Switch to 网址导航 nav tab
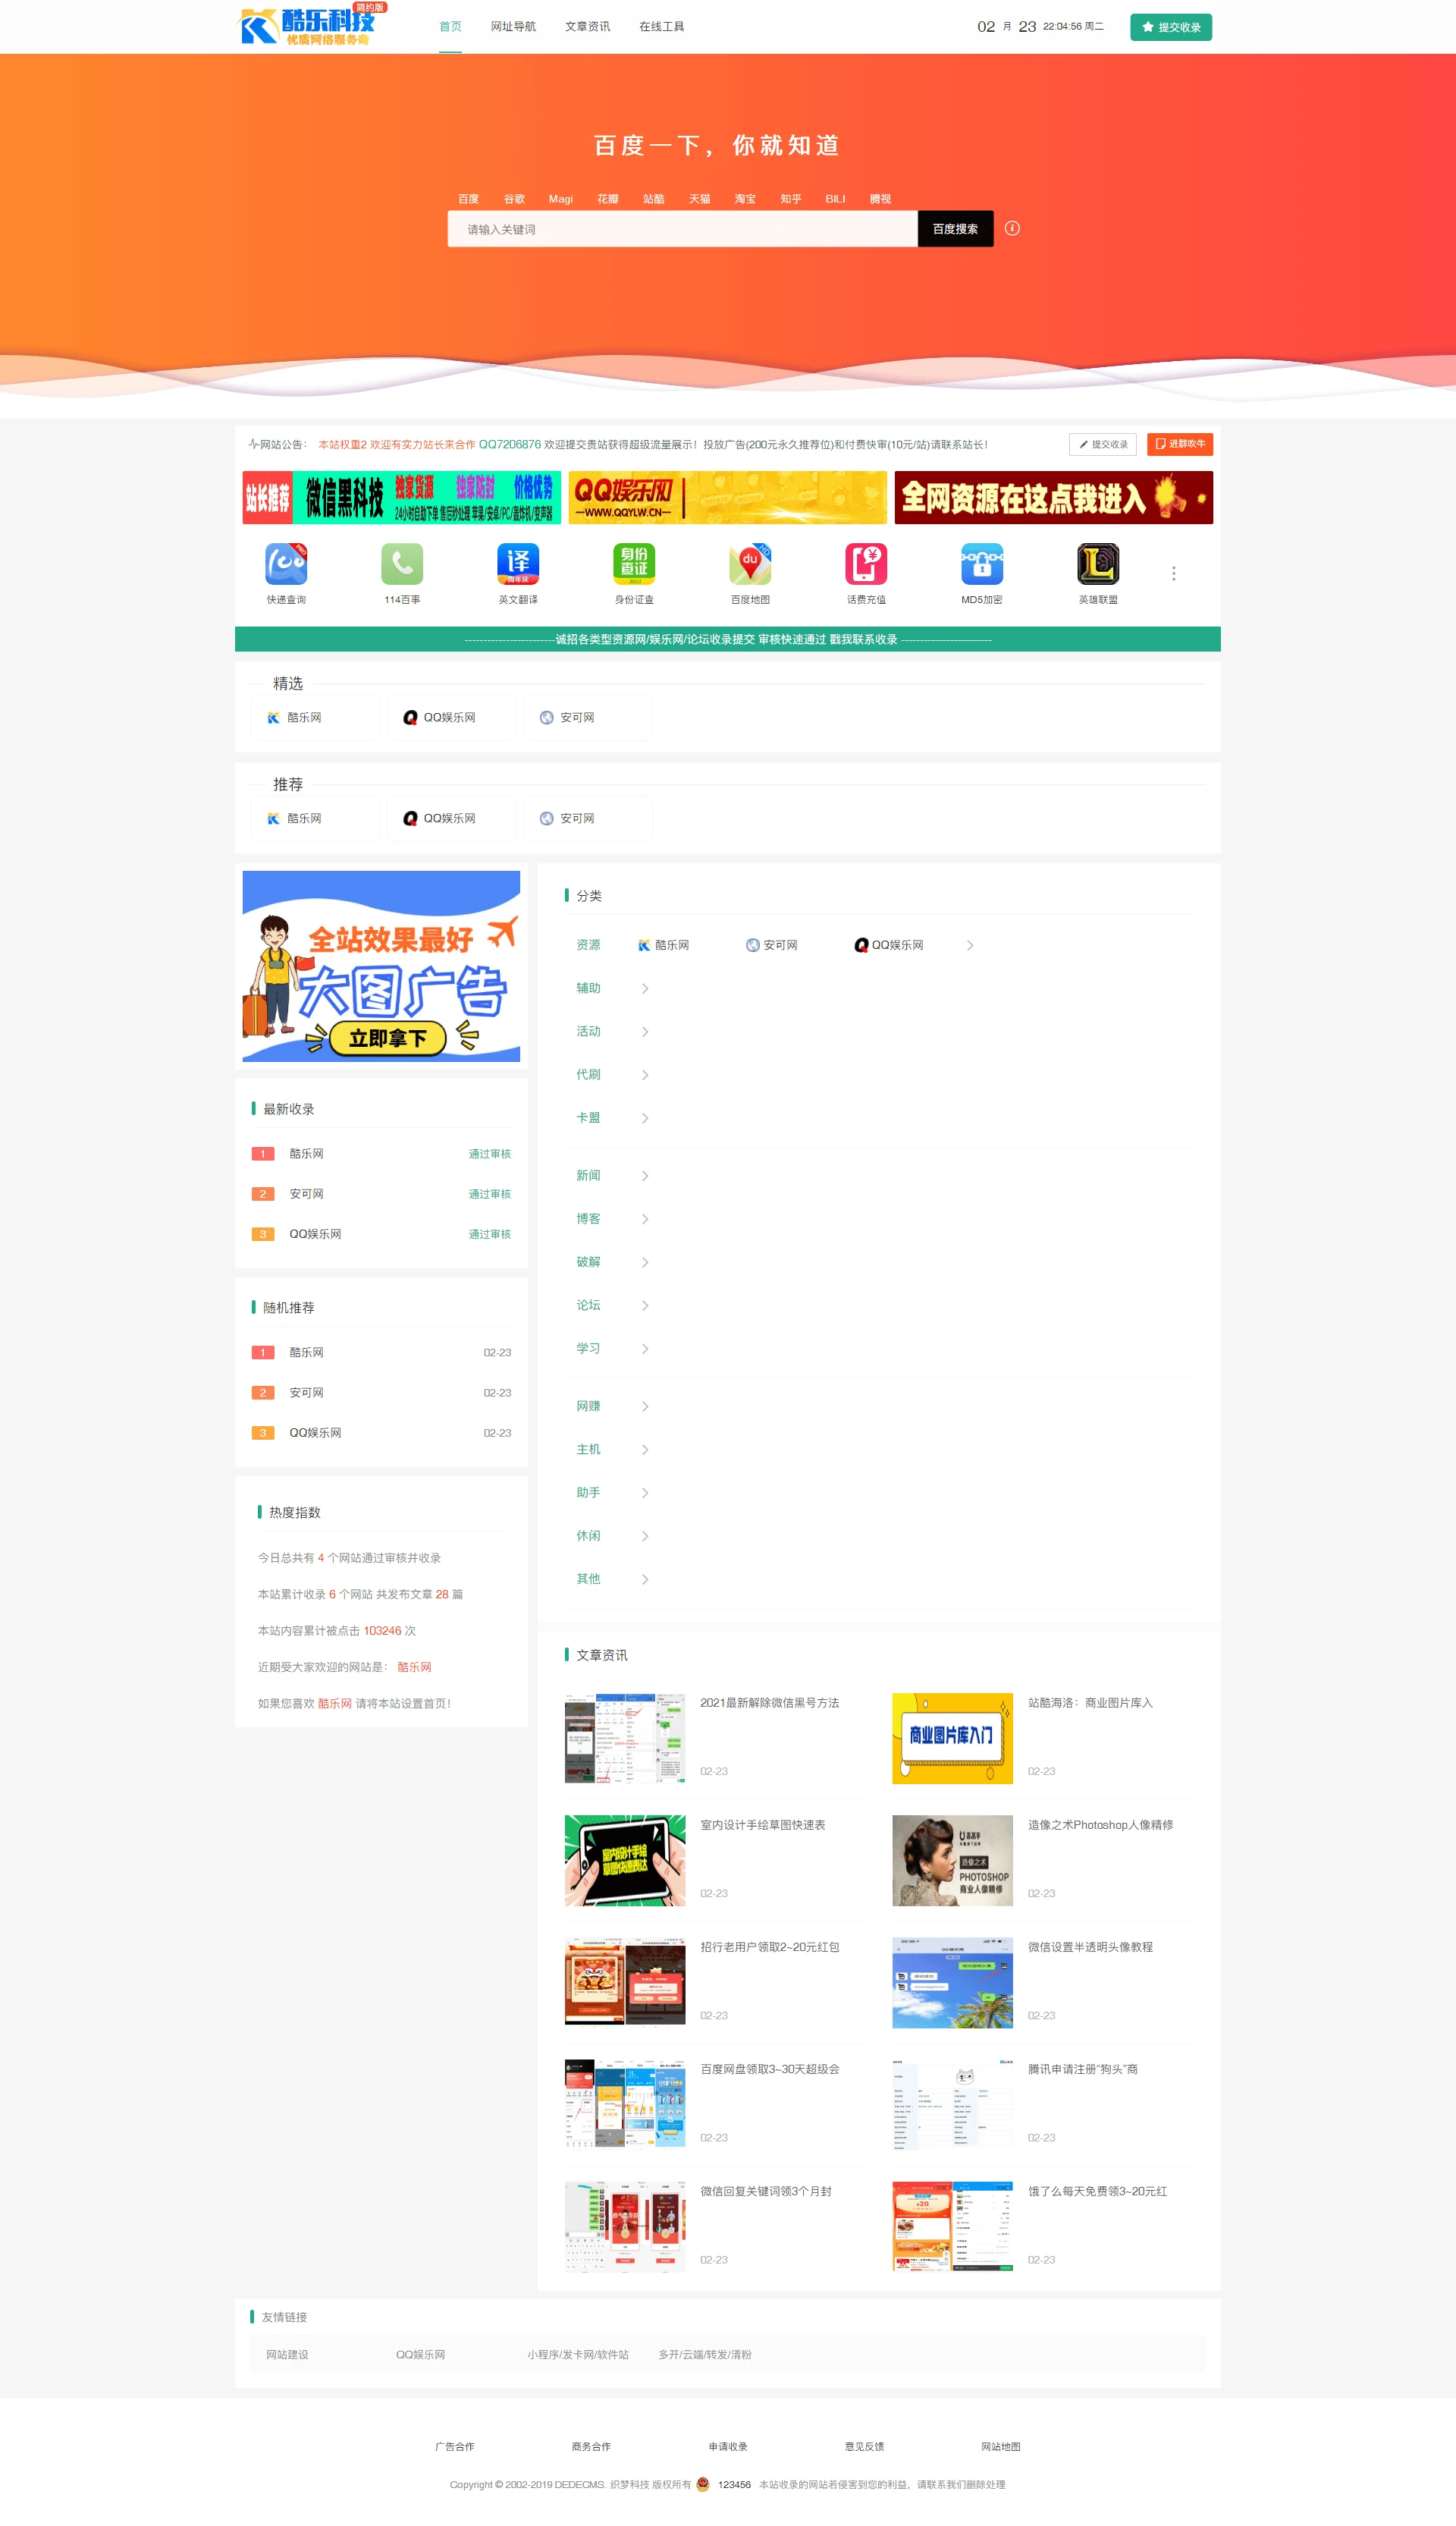Viewport: 1456px width, 2526px height. click(x=513, y=27)
